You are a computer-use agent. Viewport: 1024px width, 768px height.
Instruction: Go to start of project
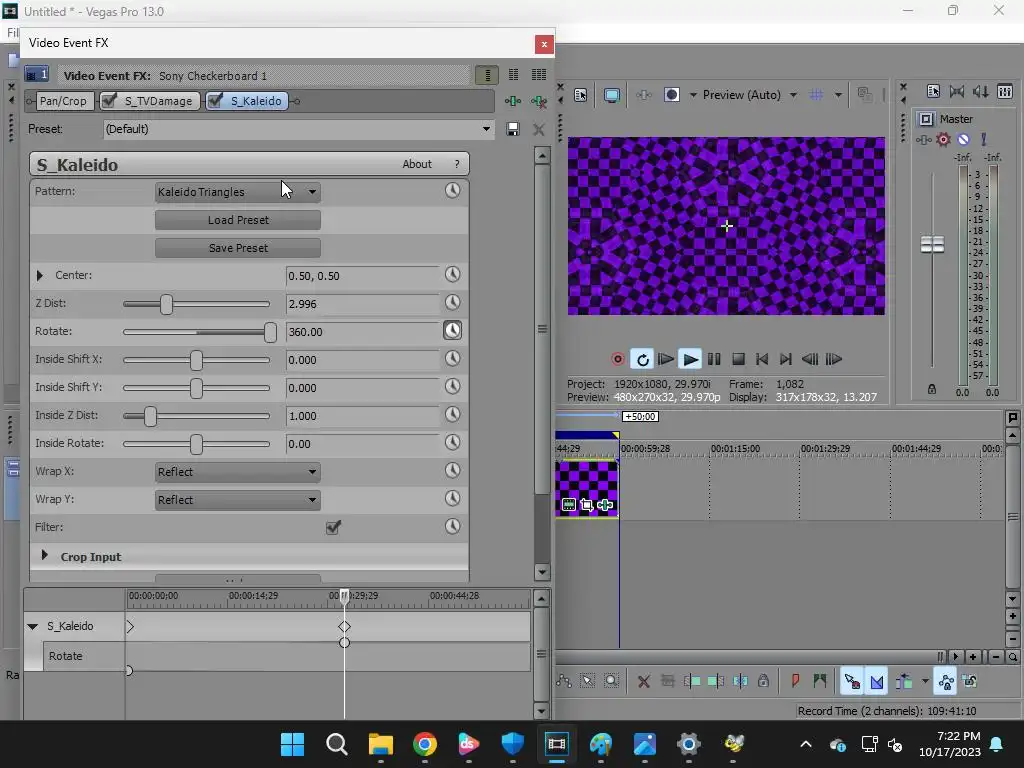coord(762,359)
